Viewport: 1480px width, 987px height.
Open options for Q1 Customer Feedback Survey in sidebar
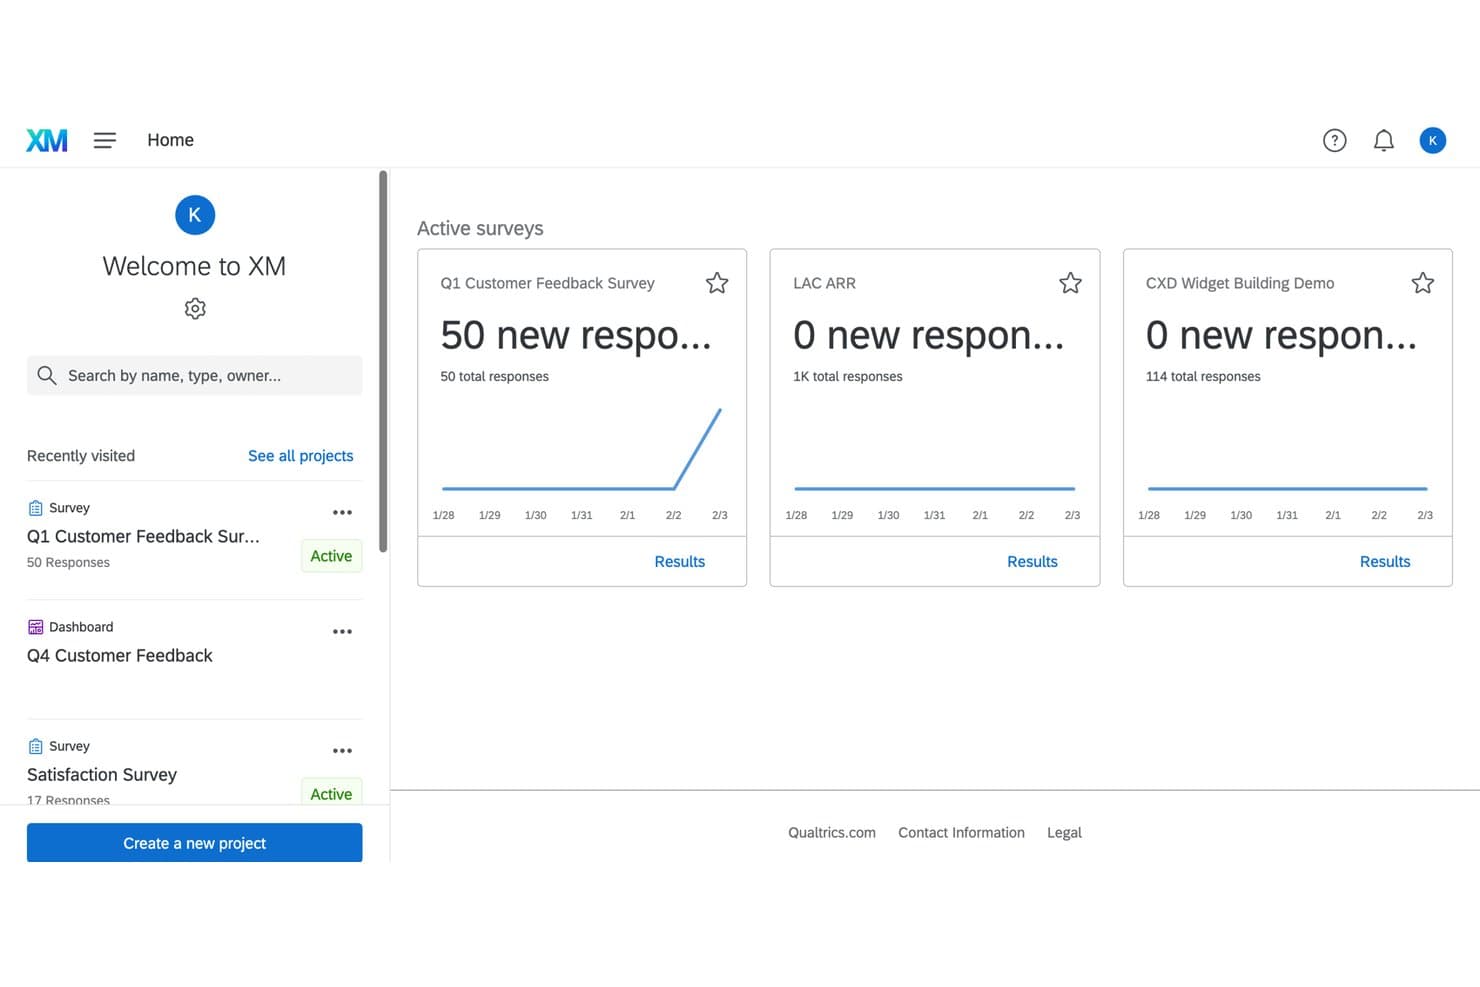coord(342,512)
